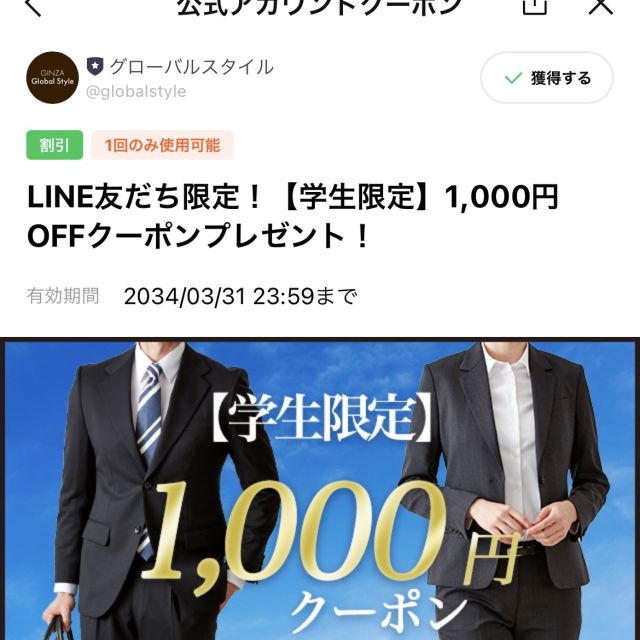Image resolution: width=640 pixels, height=640 pixels.
Task: Tap the LINE友だち限定 coupon title
Action: (292, 216)
